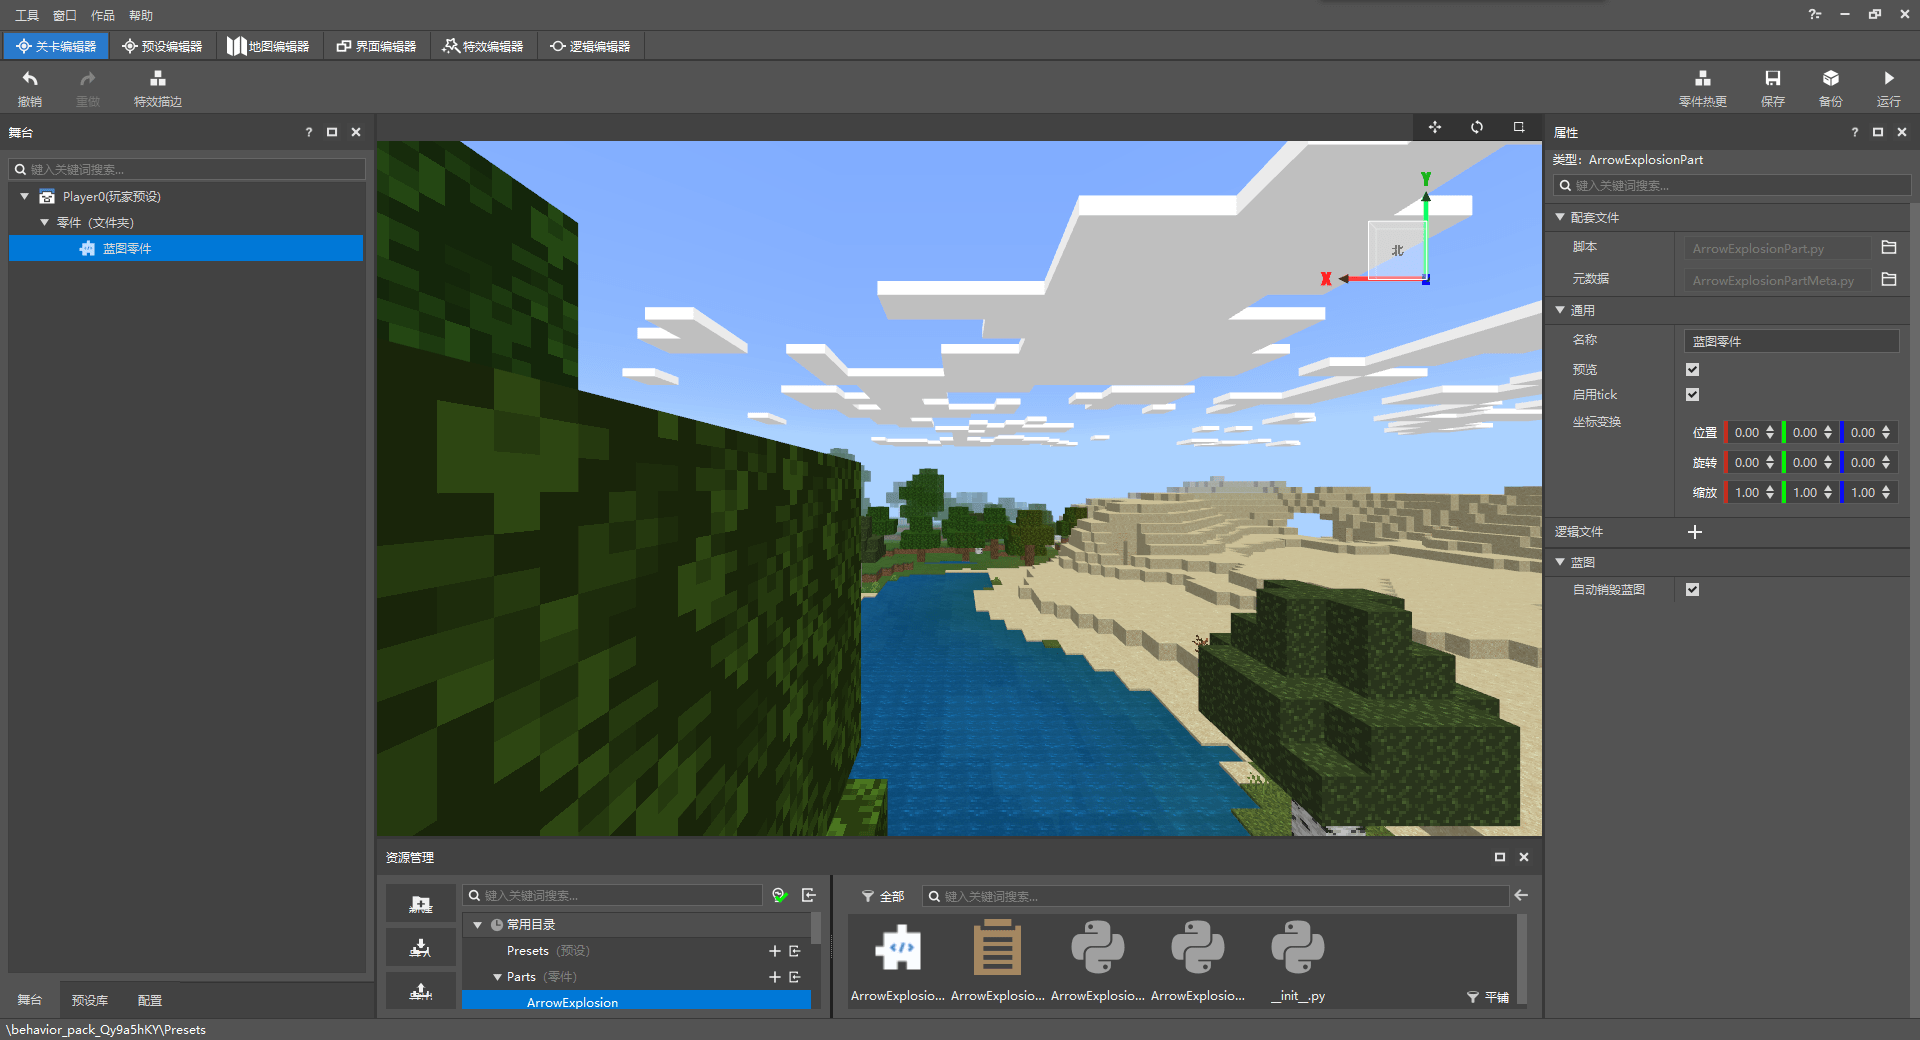Switch to the 预设库 bottom tab

click(90, 1000)
